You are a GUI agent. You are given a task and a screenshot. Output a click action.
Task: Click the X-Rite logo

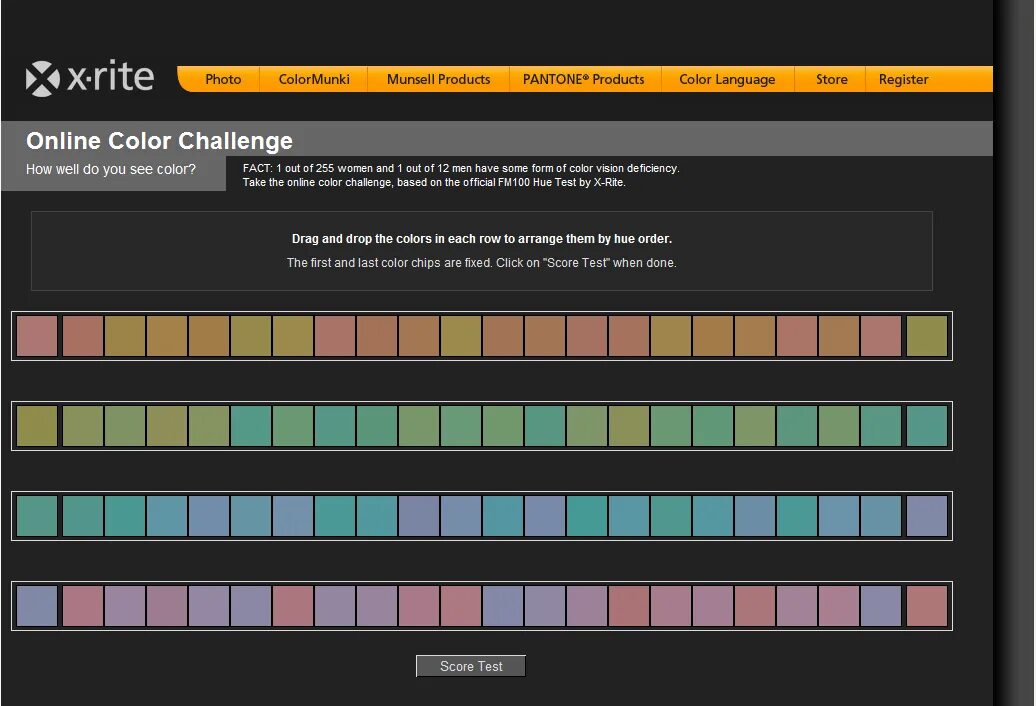pyautogui.click(x=90, y=78)
